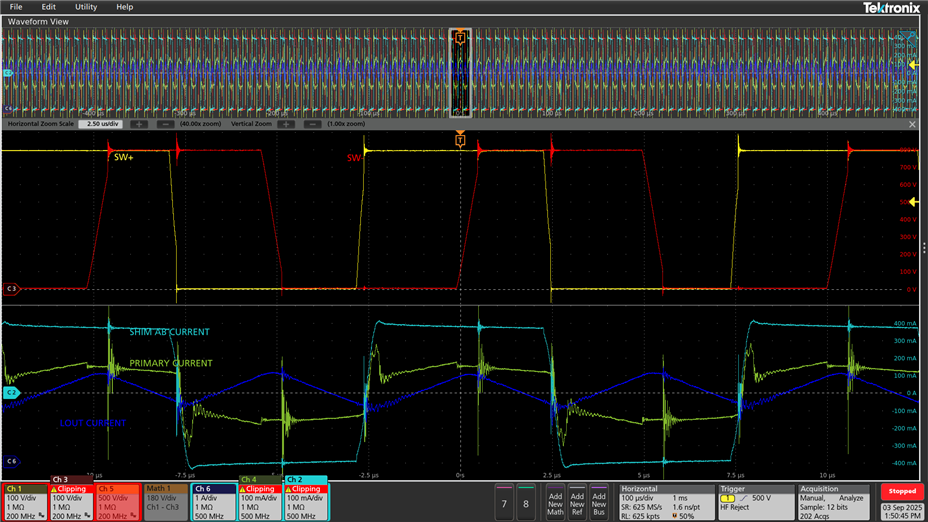
Task: Open Trigger settings badge
Action: [755, 502]
